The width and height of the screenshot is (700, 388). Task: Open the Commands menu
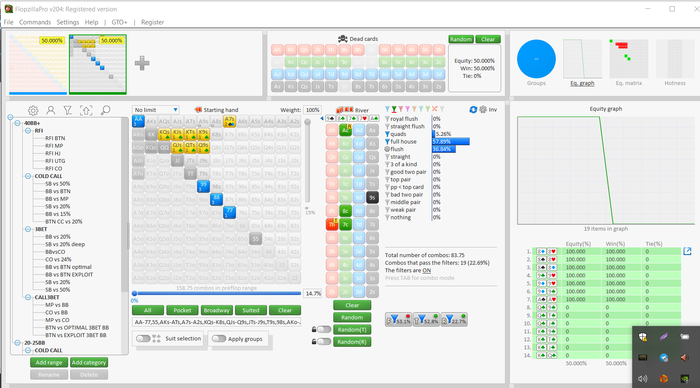[35, 22]
